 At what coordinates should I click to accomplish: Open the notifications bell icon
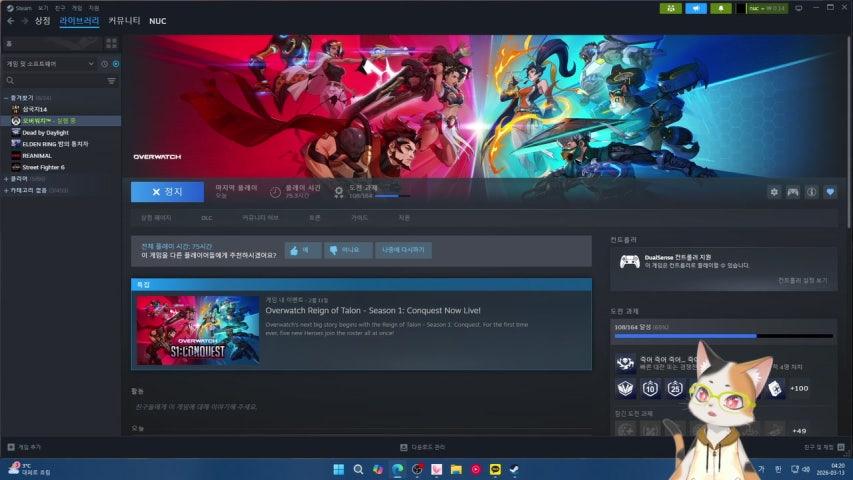(x=722, y=8)
